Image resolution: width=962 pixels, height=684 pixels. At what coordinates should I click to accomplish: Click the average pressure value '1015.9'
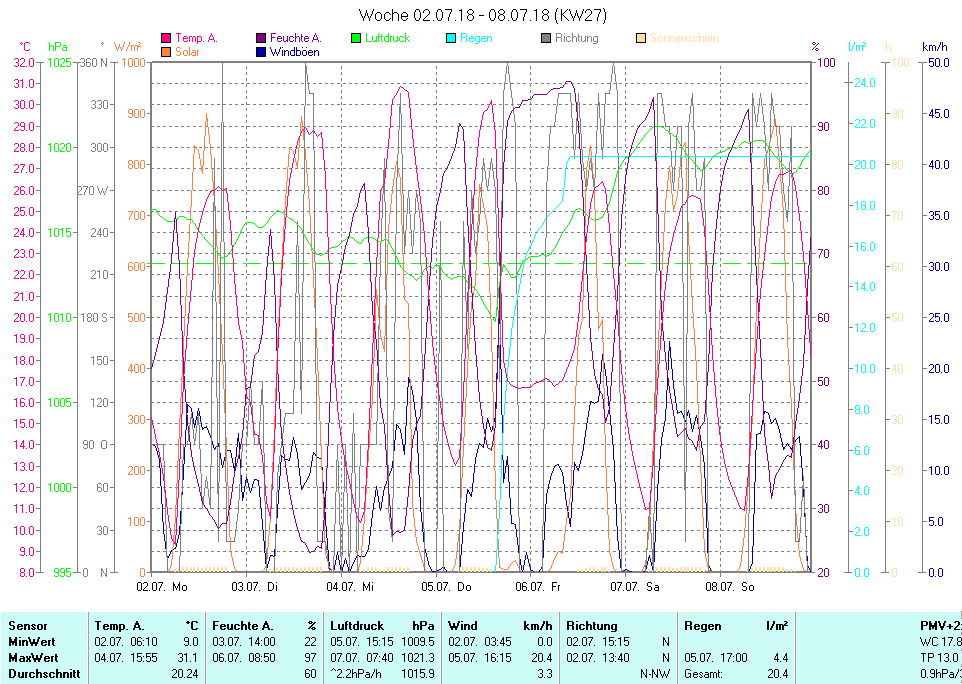418,674
